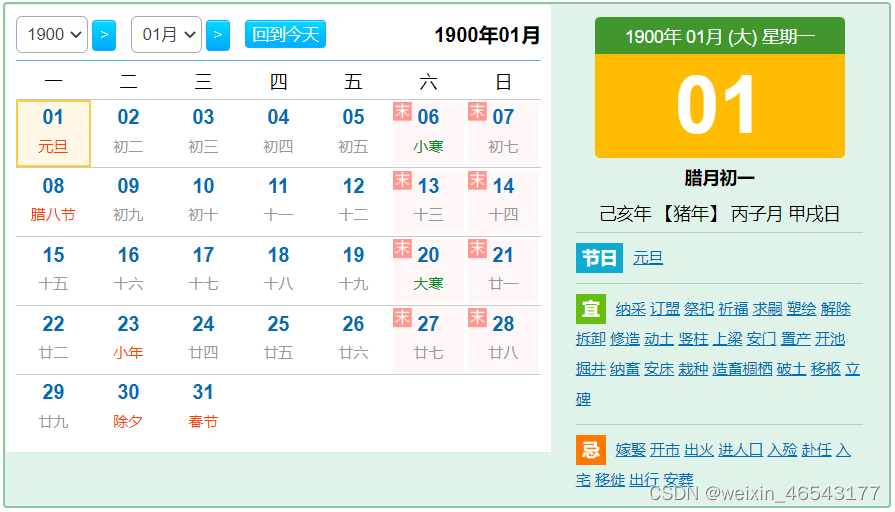The image size is (895, 512).
Task: Click the green 宜 badge
Action: click(591, 309)
